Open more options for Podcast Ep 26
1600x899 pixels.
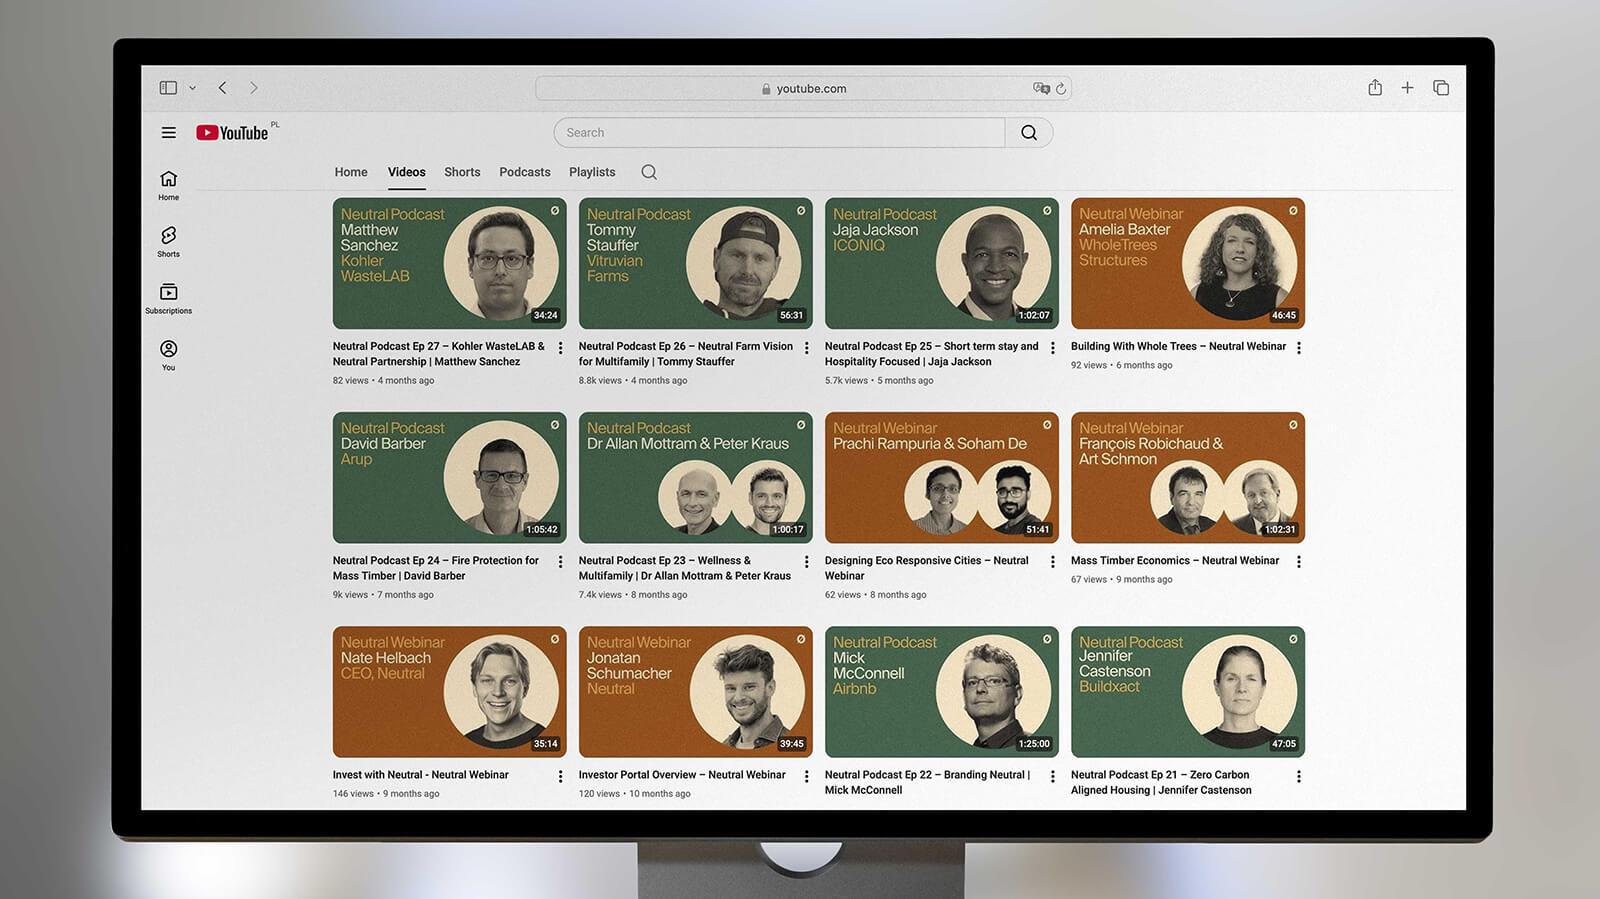click(807, 348)
